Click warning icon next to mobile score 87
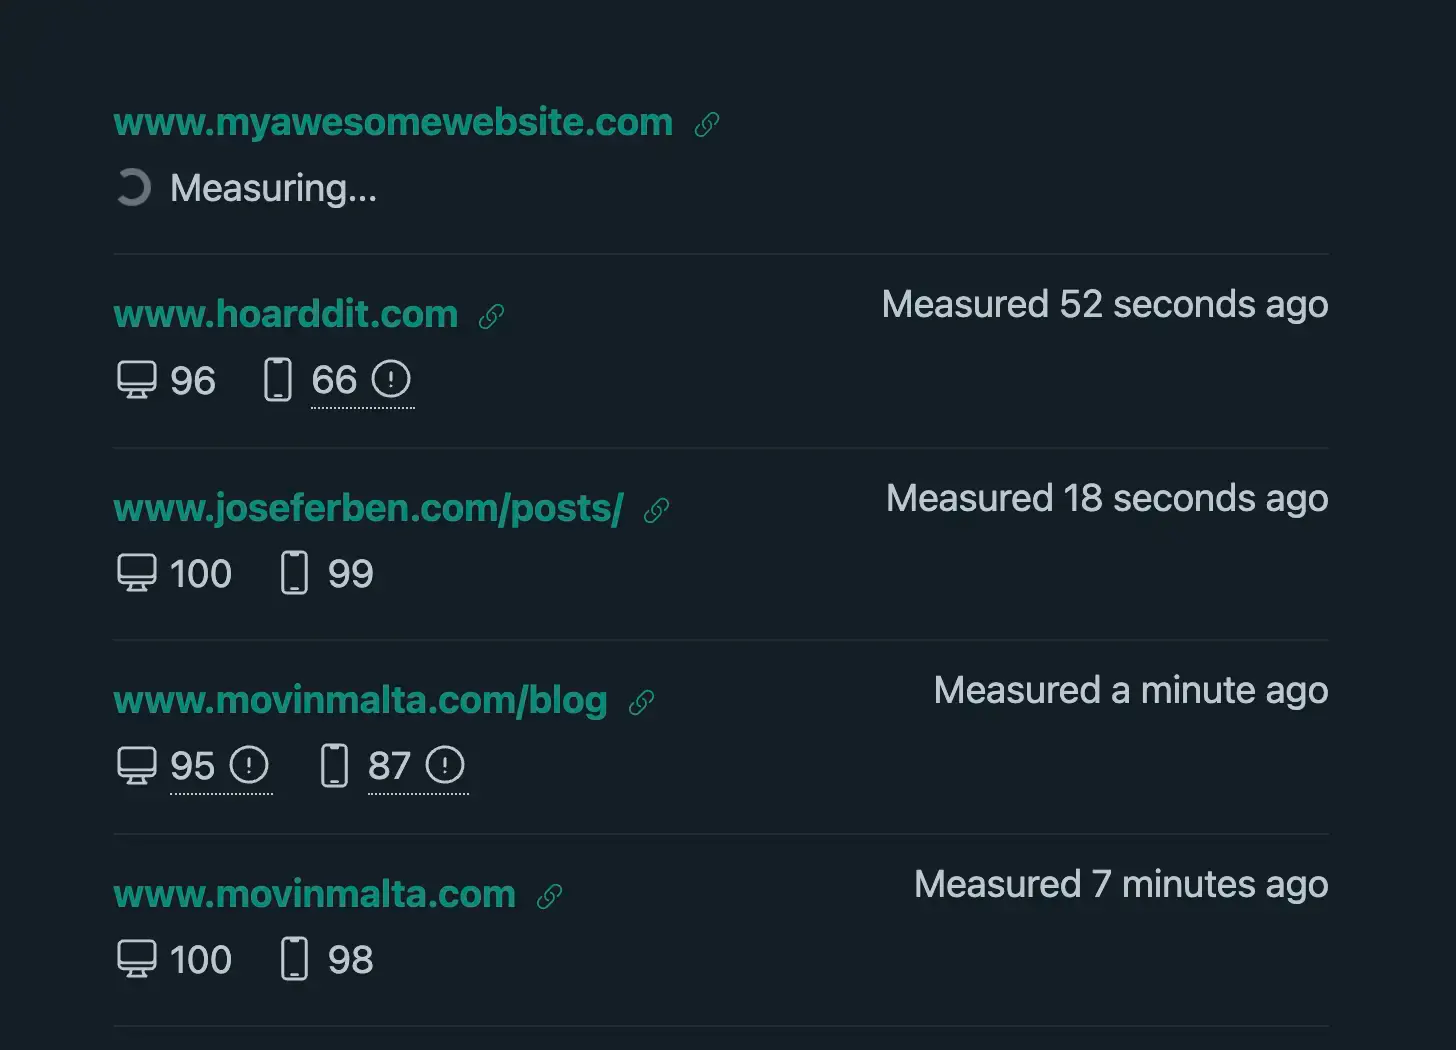The width and height of the screenshot is (1456, 1050). pyautogui.click(x=445, y=765)
